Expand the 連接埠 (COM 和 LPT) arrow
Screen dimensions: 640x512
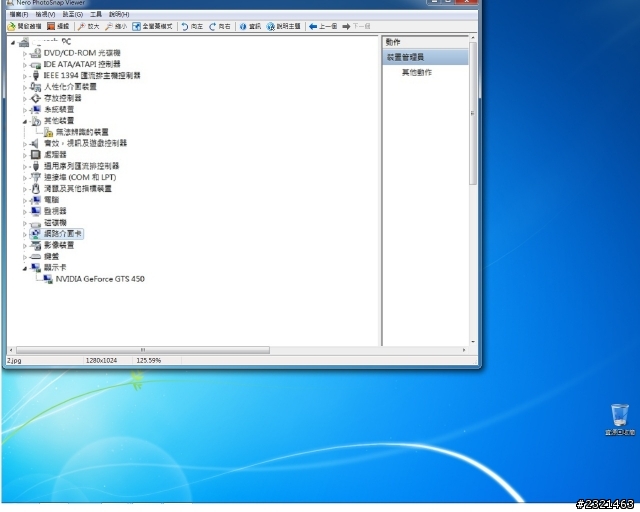tap(24, 178)
